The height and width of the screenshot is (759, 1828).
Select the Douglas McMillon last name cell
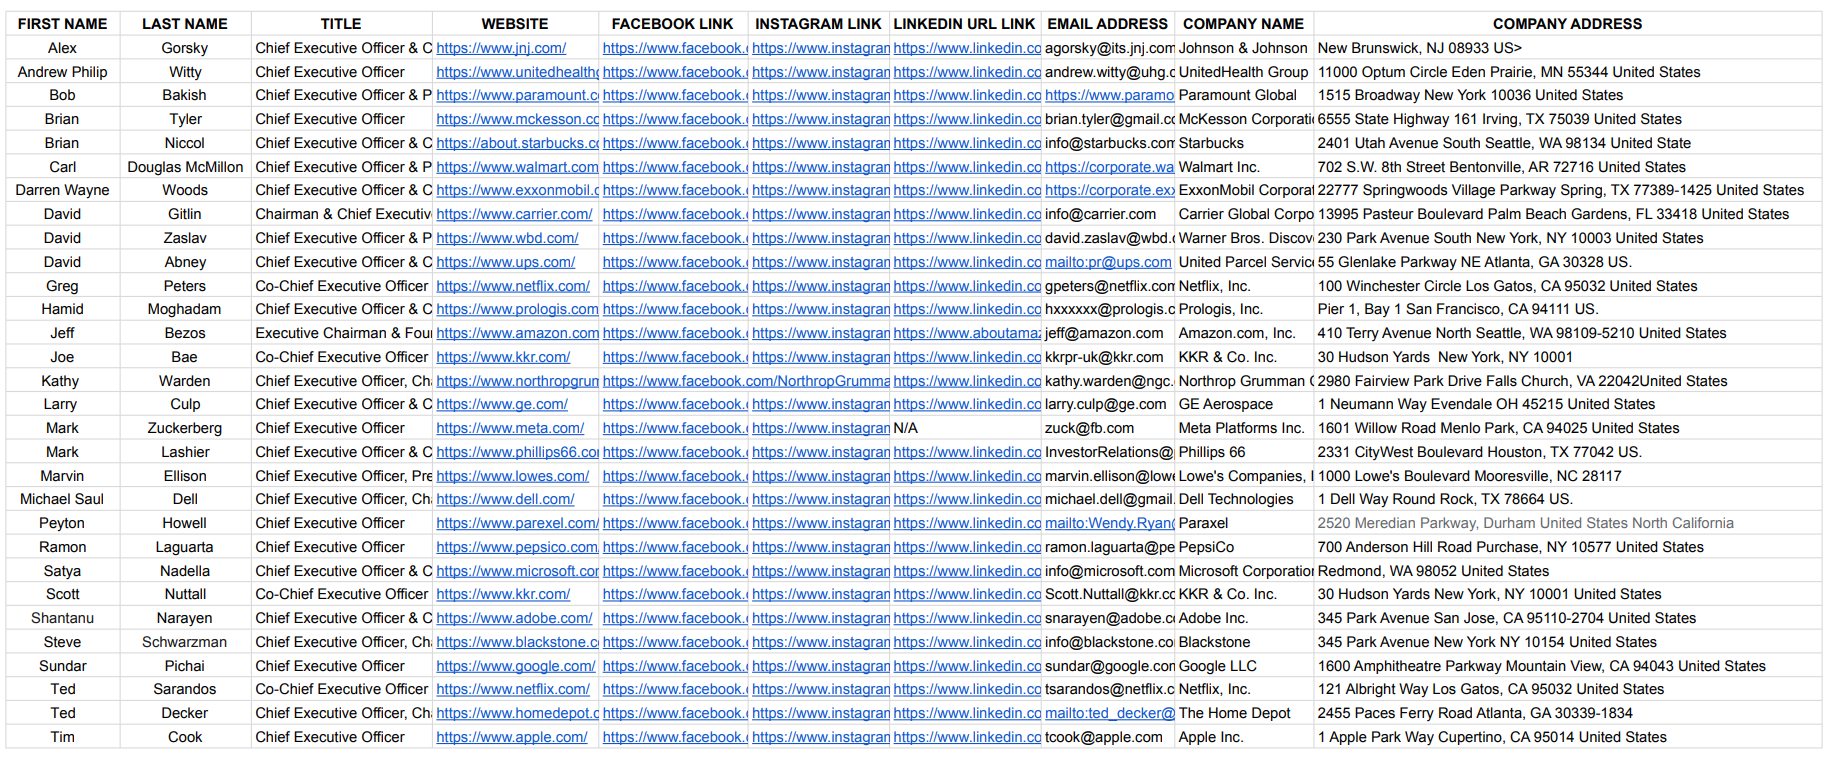[185, 167]
